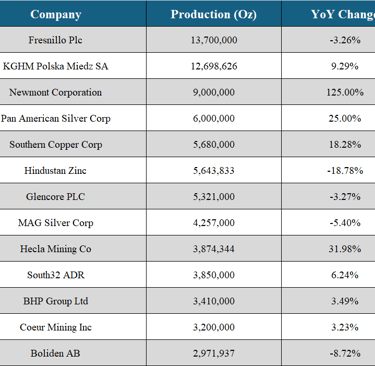This screenshot has height=366, width=375.
Task: Click the -18.78% YoY change value
Action: pos(345,170)
